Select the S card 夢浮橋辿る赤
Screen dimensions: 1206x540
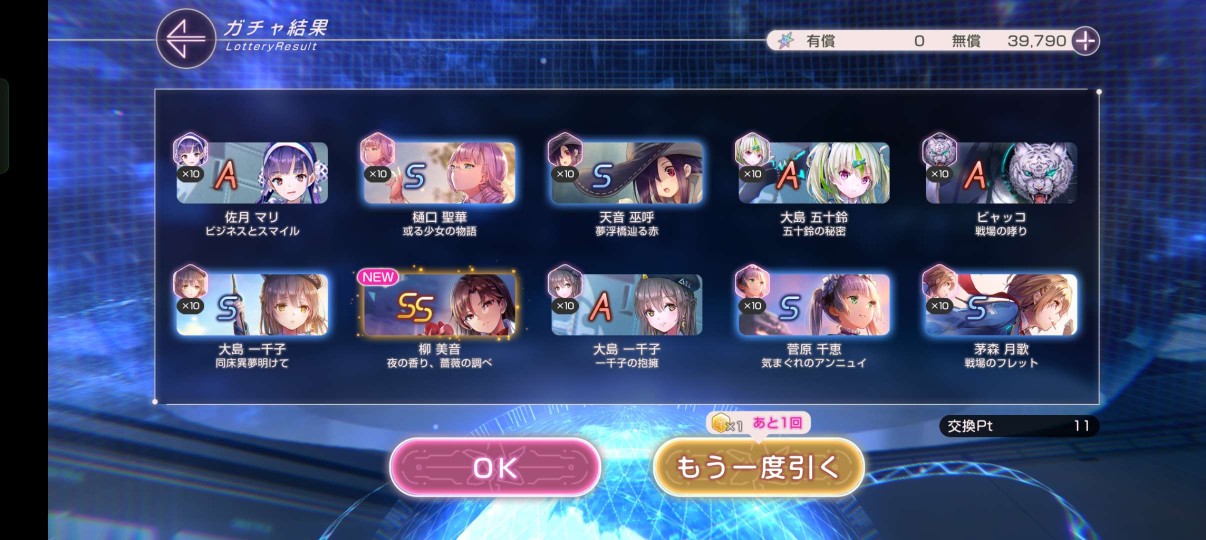(627, 173)
